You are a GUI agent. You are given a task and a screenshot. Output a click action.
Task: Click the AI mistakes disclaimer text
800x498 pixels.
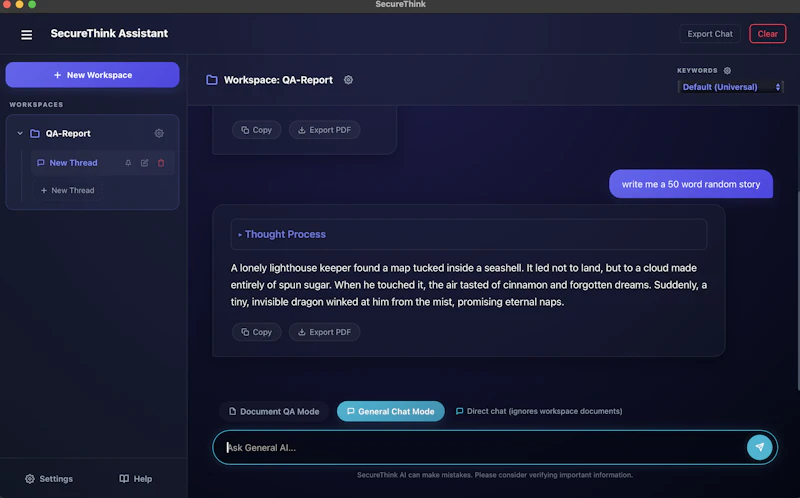tap(494, 475)
